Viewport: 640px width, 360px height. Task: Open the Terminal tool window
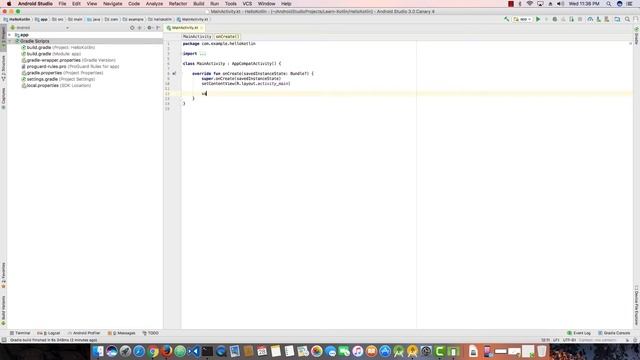click(20, 333)
